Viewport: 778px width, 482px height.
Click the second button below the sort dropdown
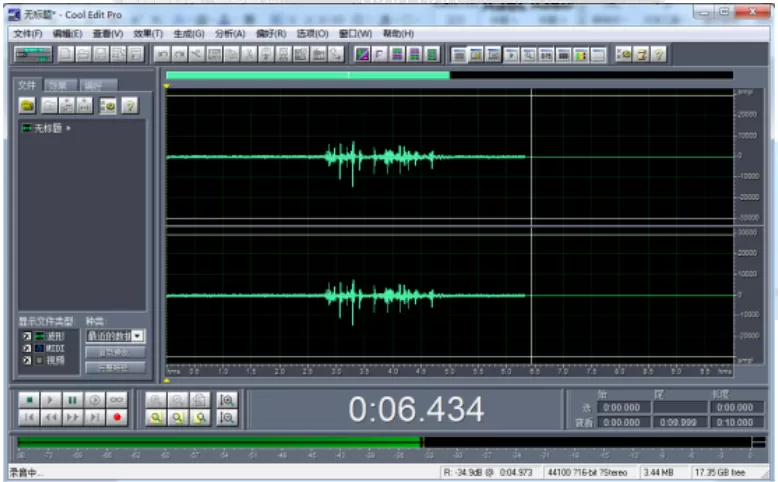115,368
